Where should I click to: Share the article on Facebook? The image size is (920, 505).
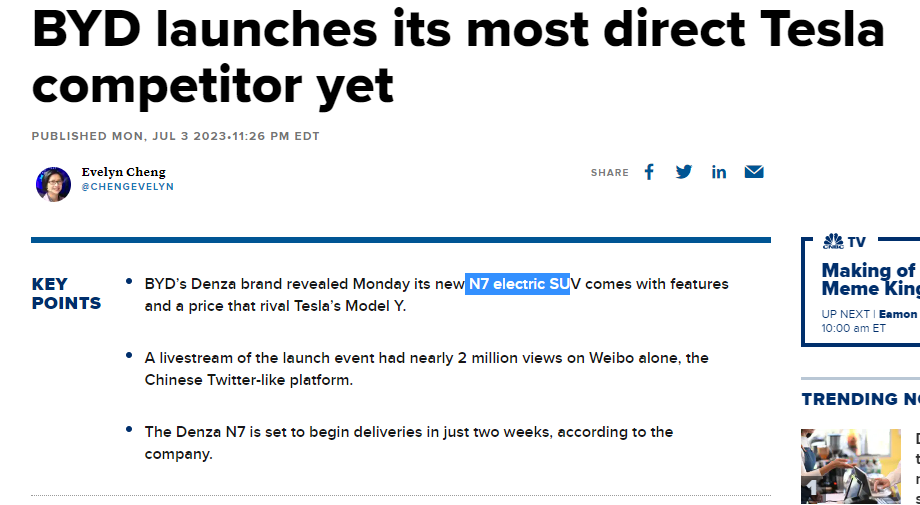[649, 172]
